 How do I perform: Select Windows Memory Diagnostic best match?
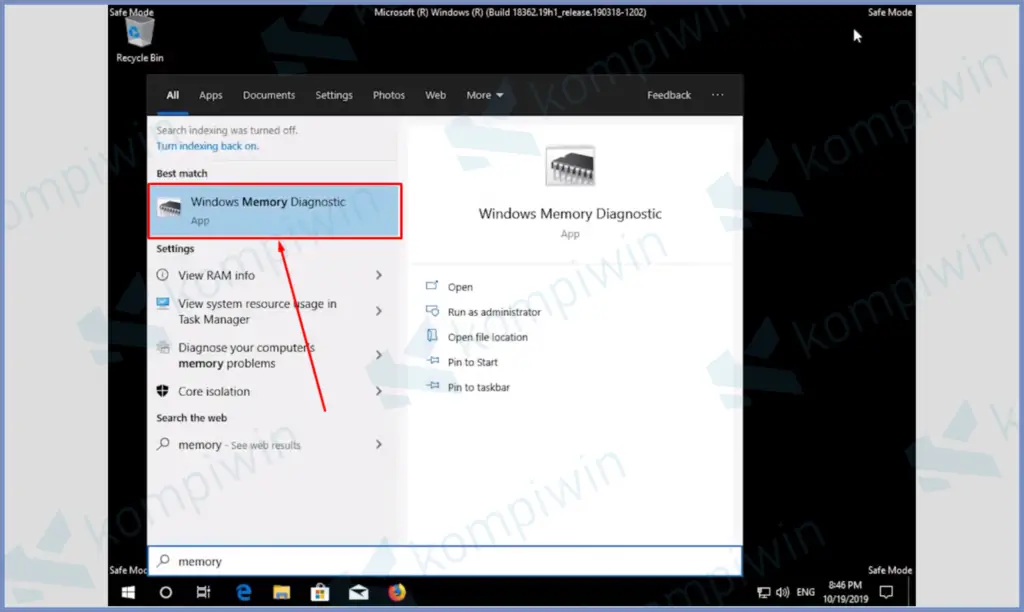(275, 211)
